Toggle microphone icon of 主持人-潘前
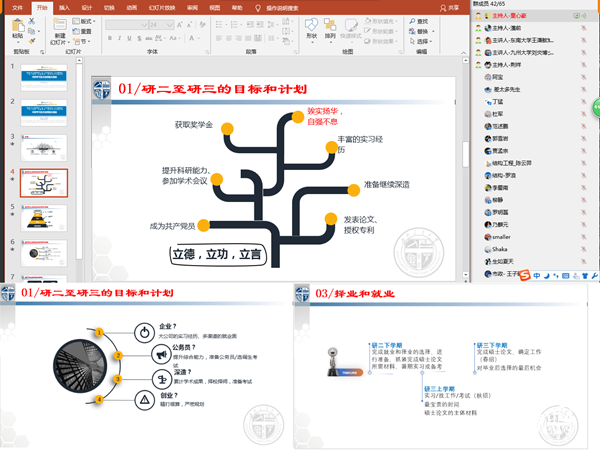This screenshot has width=600, height=454. pos(582,29)
